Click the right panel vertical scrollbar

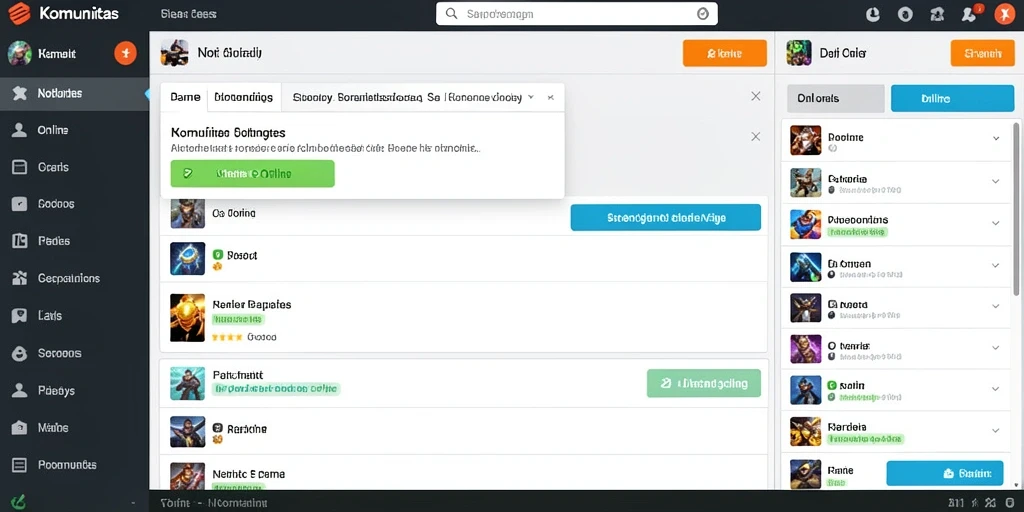pyautogui.click(x=1016, y=209)
